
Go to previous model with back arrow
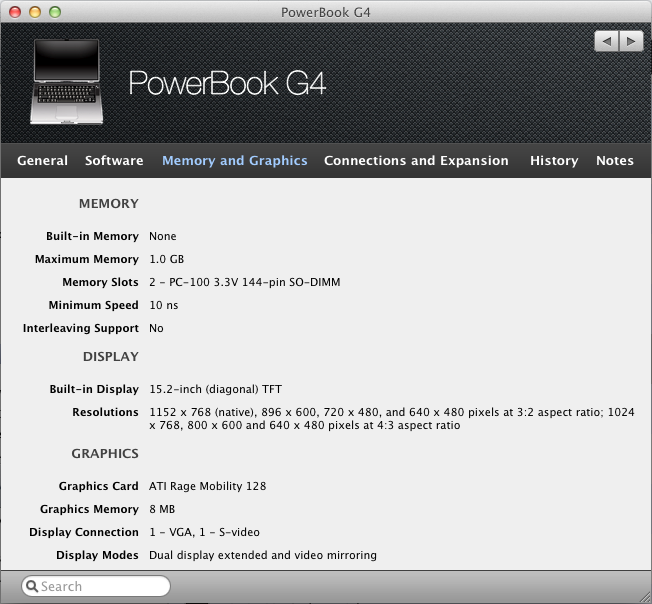pos(607,41)
